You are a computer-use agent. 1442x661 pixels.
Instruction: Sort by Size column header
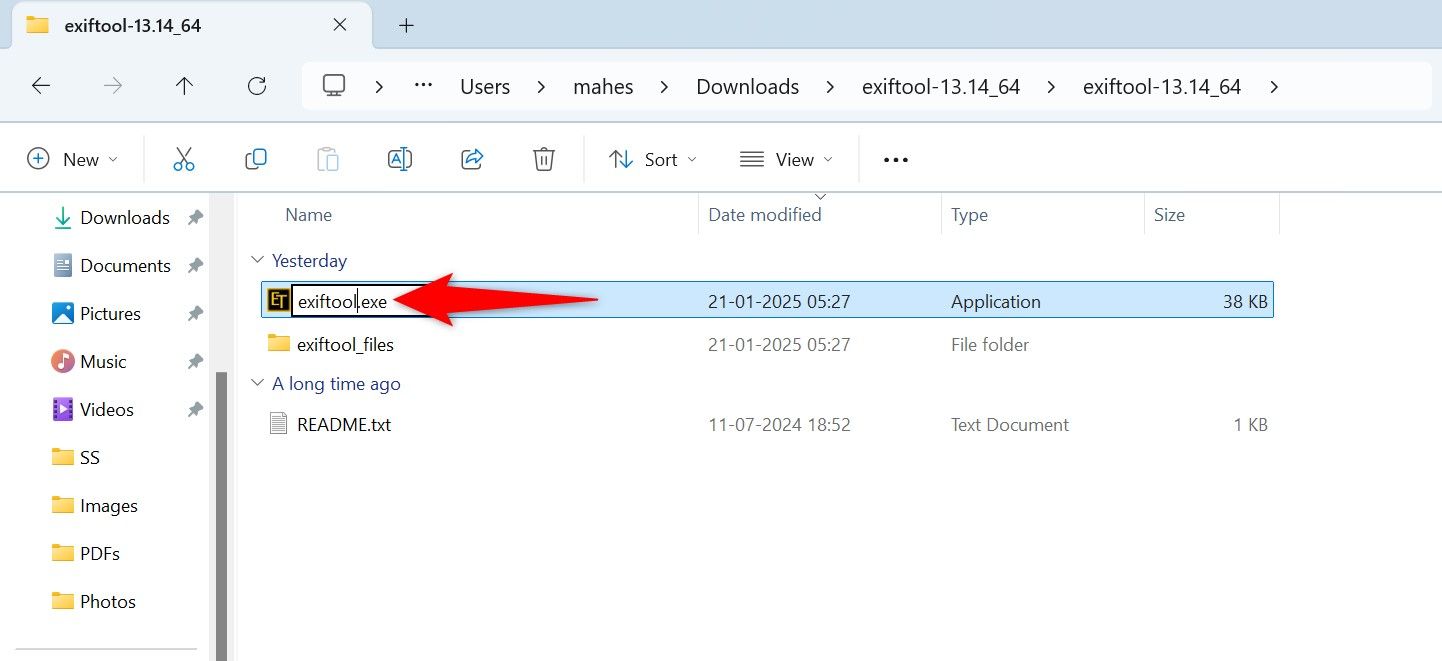(x=1169, y=214)
